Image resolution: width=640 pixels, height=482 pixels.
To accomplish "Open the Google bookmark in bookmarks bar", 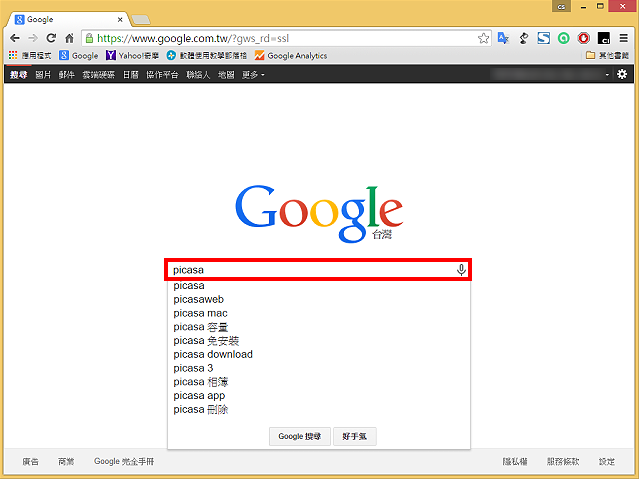I will pos(79,56).
